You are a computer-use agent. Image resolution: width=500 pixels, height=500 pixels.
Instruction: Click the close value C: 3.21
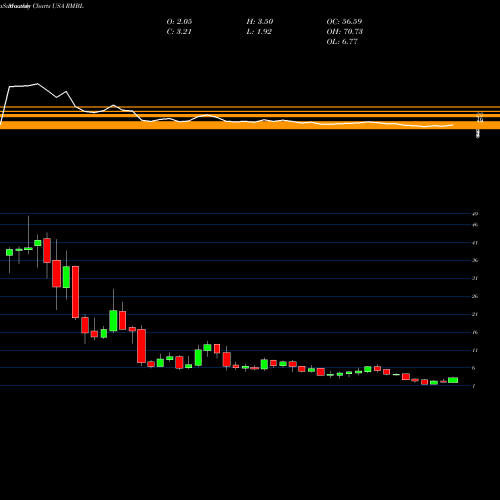click(x=179, y=32)
